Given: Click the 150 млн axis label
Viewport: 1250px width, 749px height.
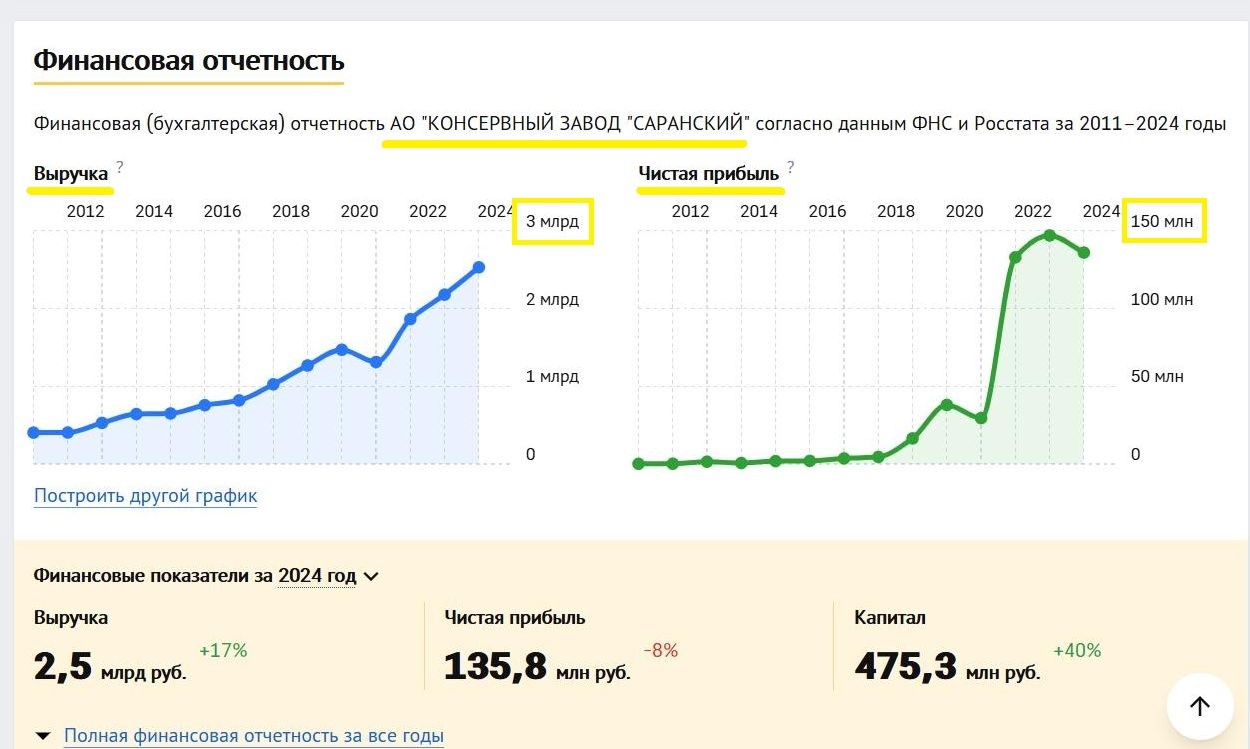Looking at the screenshot, I should (1162, 221).
